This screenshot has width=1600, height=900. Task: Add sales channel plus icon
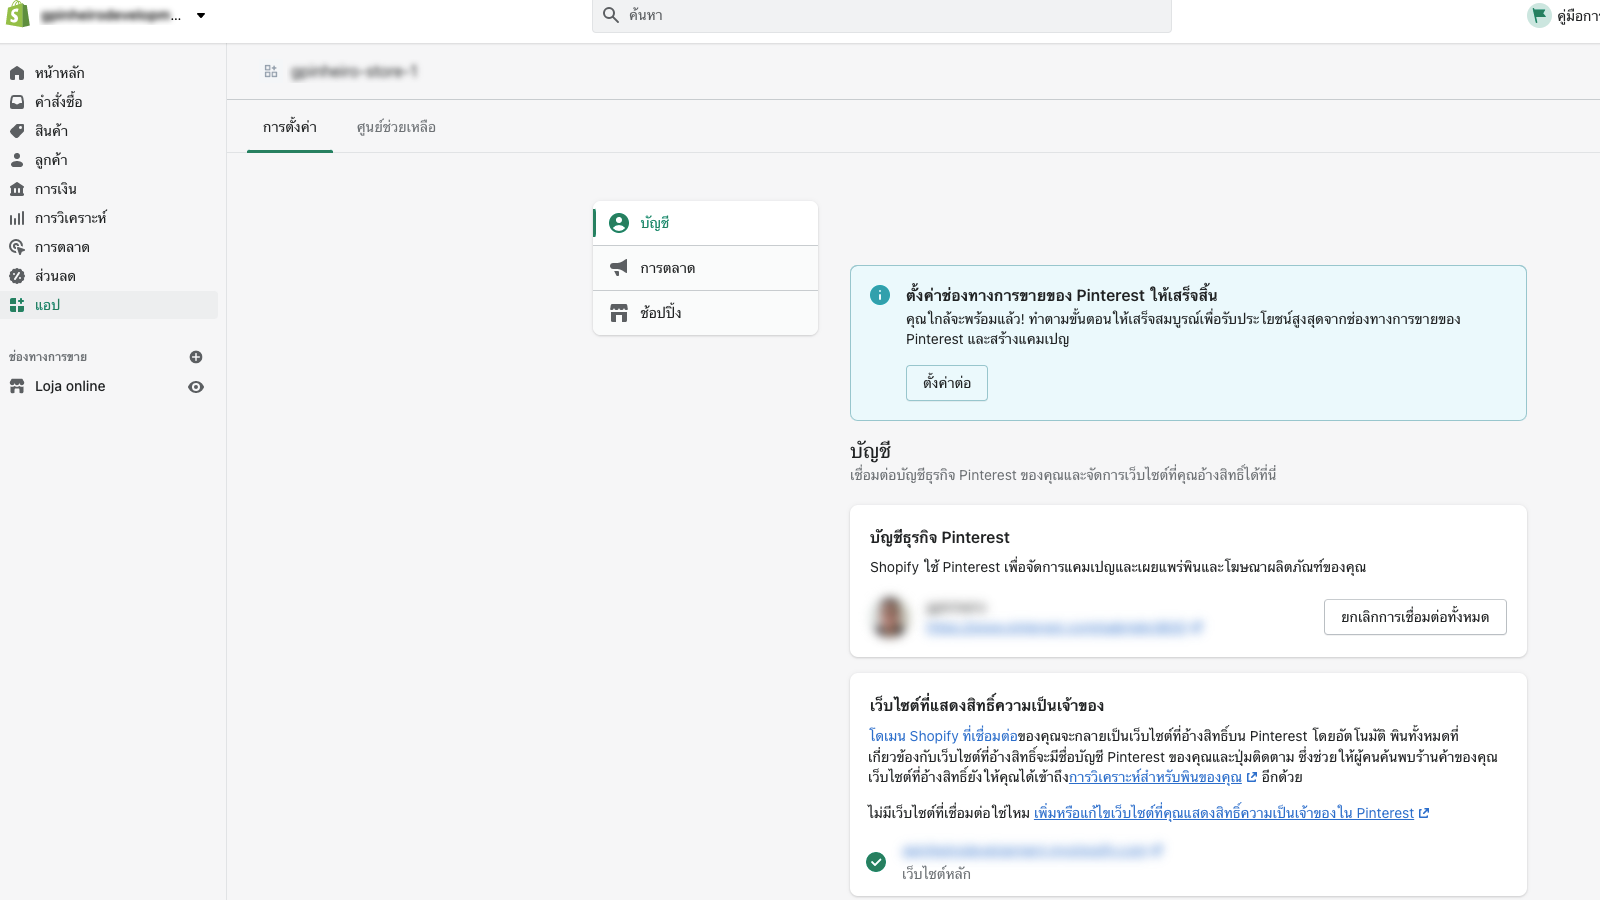point(196,357)
